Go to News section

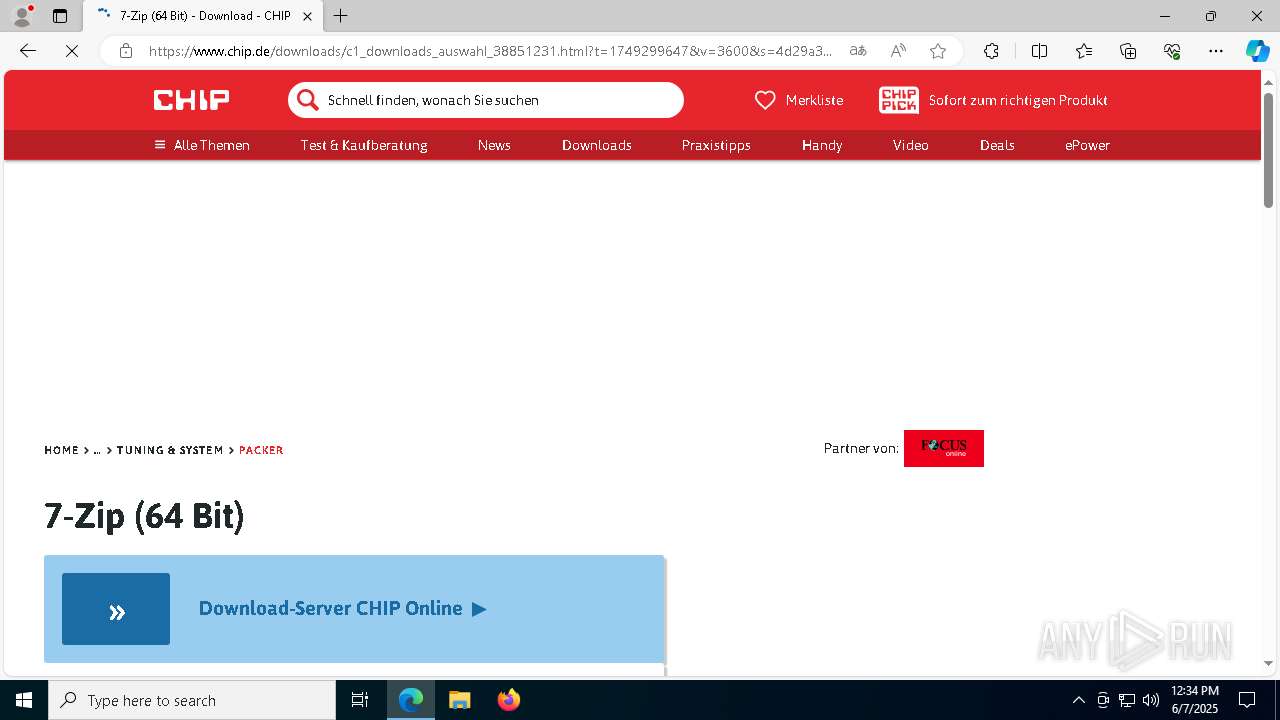tap(494, 145)
